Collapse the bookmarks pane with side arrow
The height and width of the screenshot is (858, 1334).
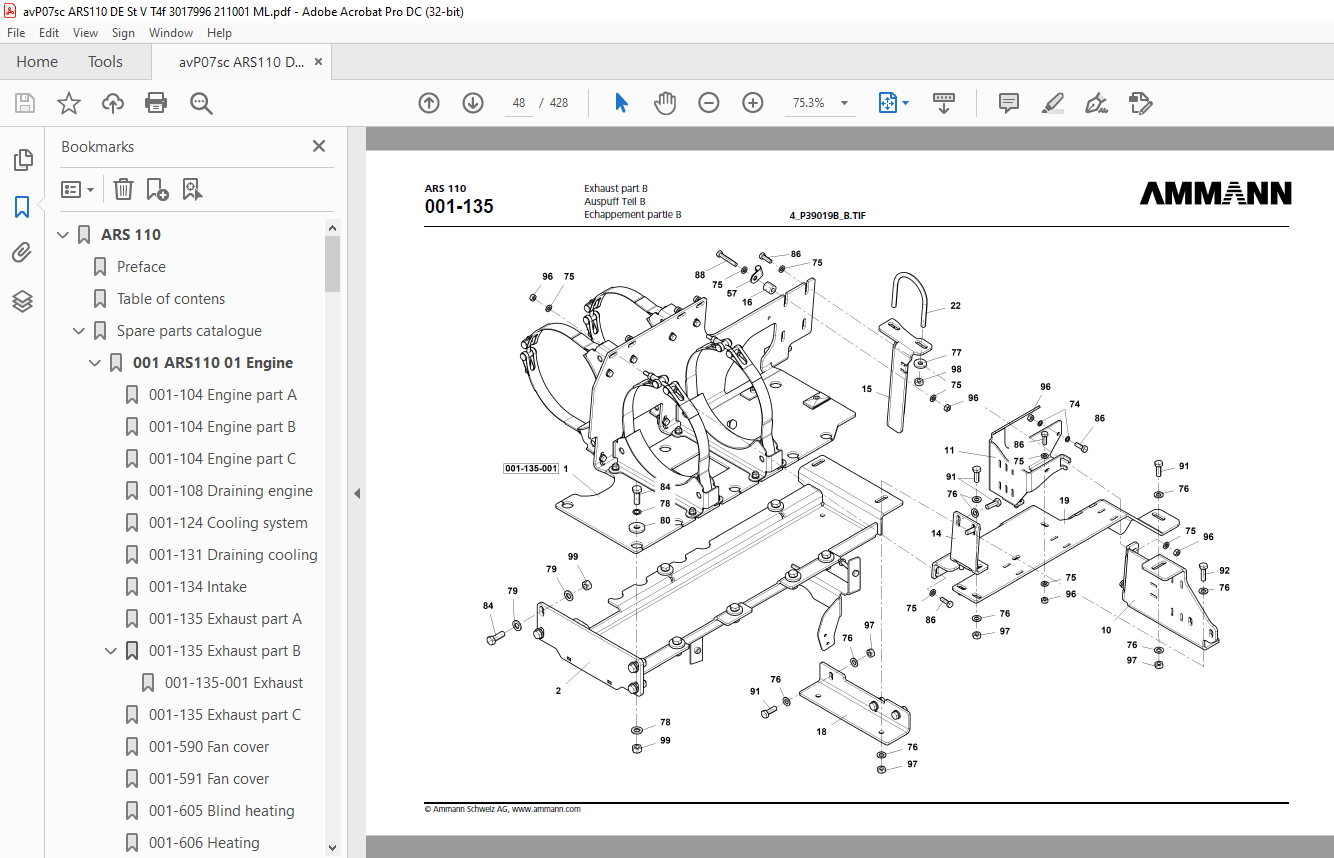click(x=357, y=493)
